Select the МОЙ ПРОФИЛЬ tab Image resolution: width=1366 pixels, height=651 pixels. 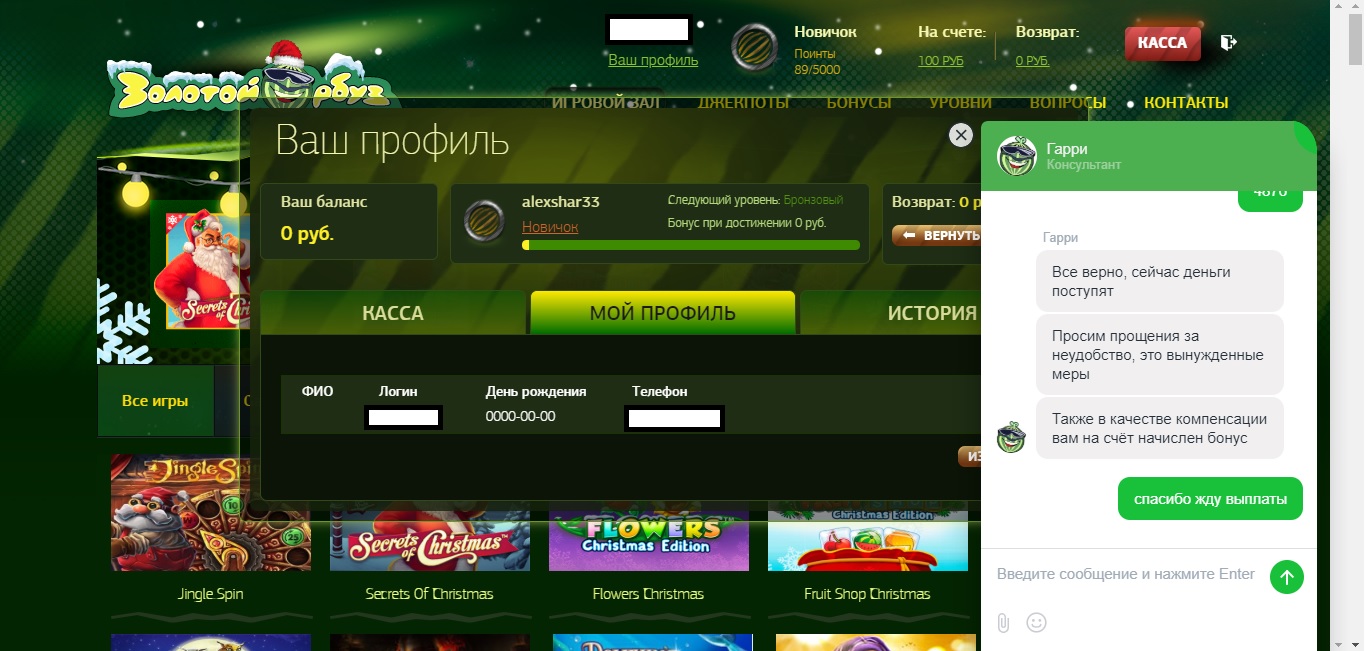pos(663,313)
